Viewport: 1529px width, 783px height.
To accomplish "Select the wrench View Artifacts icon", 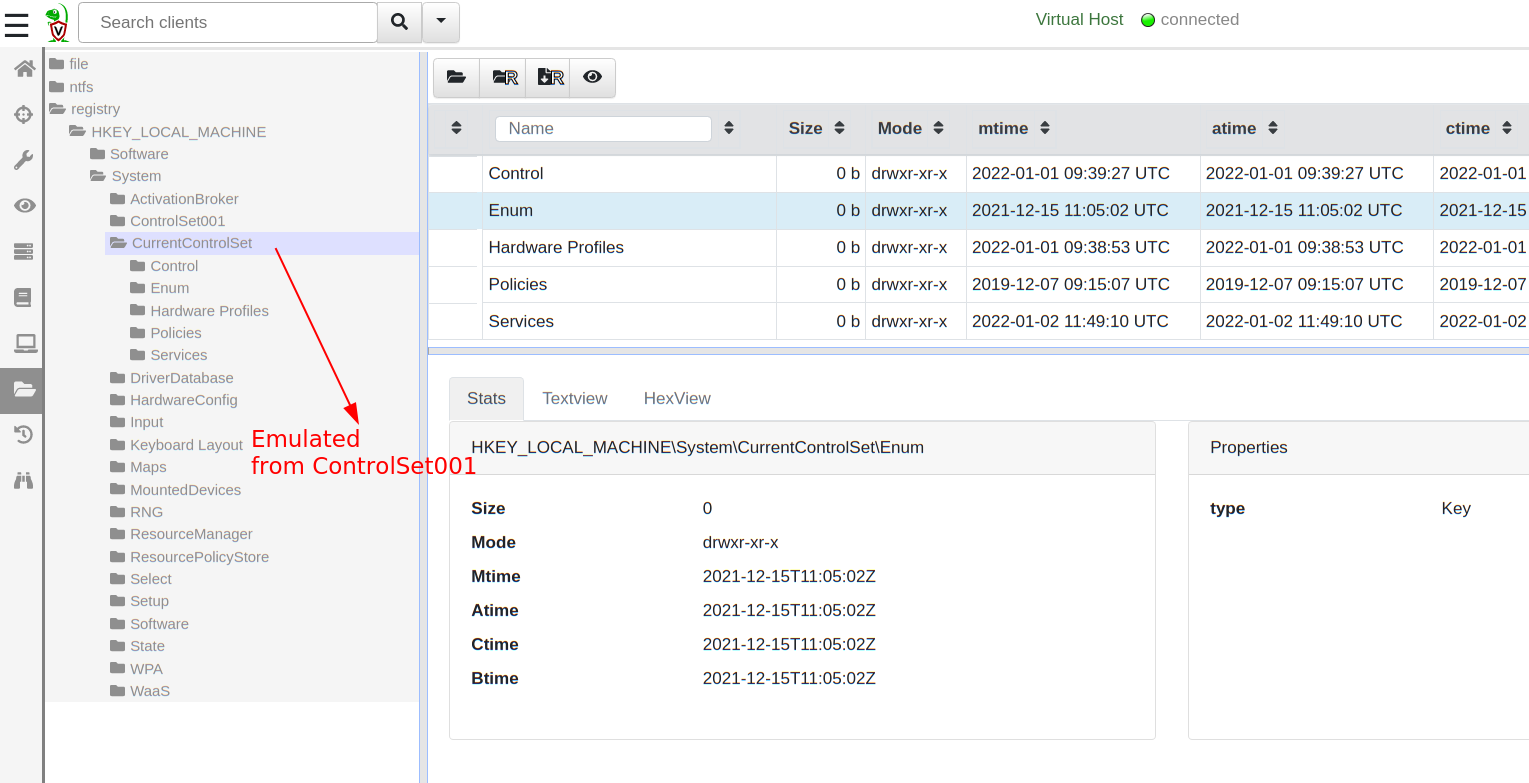I will (x=22, y=159).
